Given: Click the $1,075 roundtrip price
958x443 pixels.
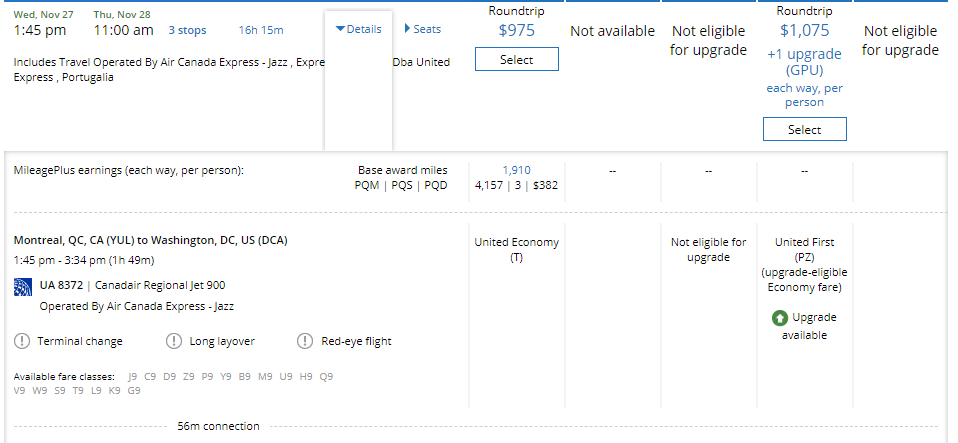Looking at the screenshot, I should [804, 30].
